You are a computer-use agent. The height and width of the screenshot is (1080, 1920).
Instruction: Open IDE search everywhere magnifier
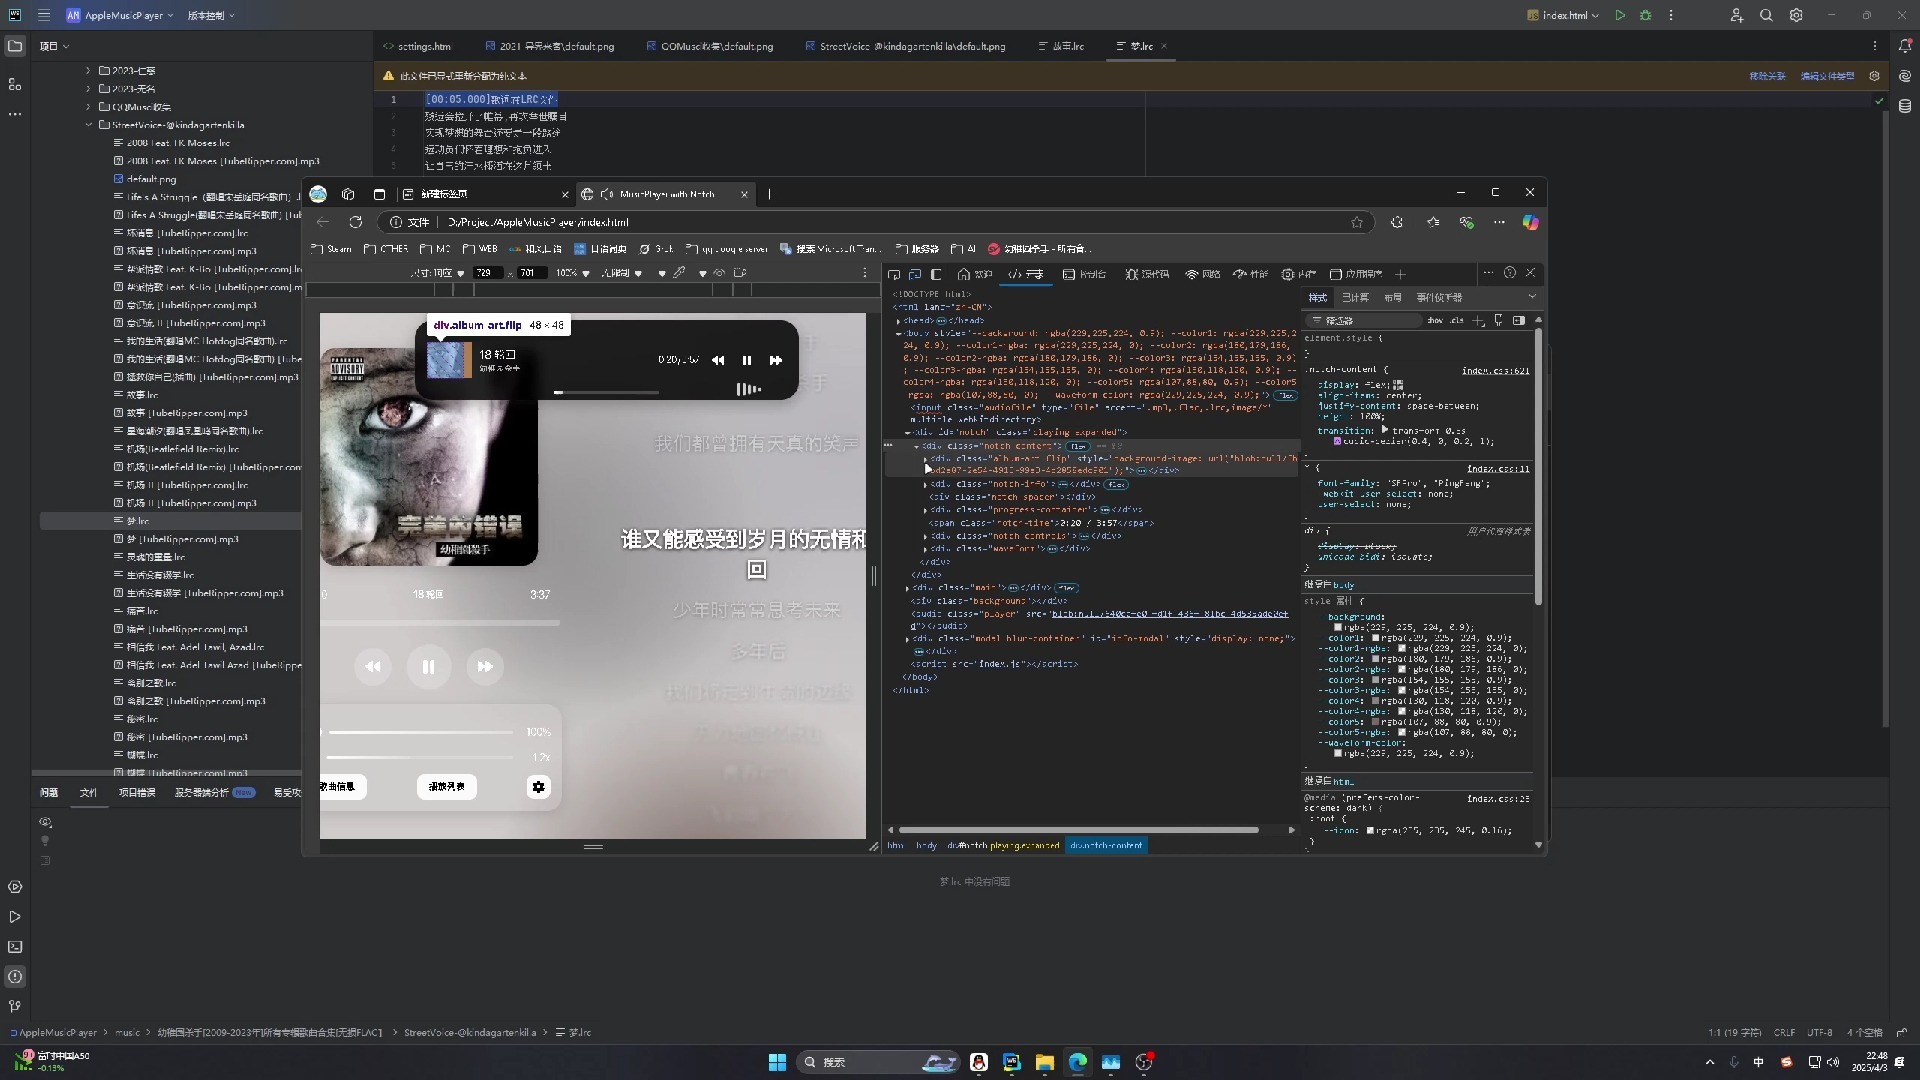coord(1766,15)
